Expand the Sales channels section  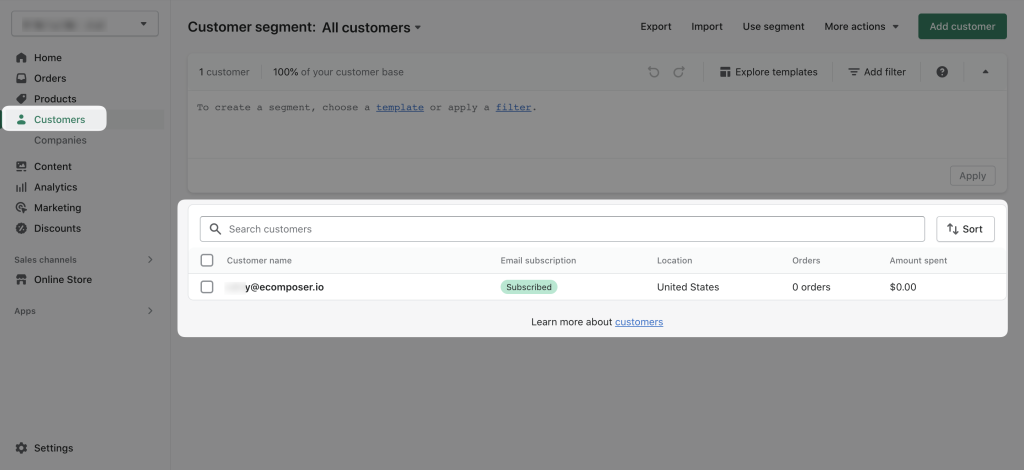pos(150,260)
